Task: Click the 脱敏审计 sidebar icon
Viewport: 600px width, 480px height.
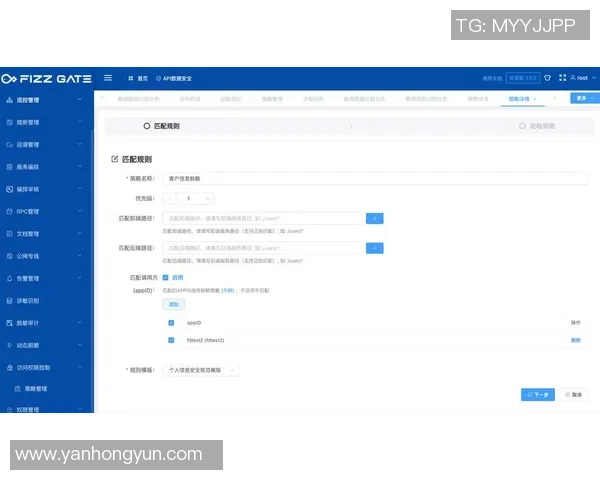Action: click(x=10, y=323)
